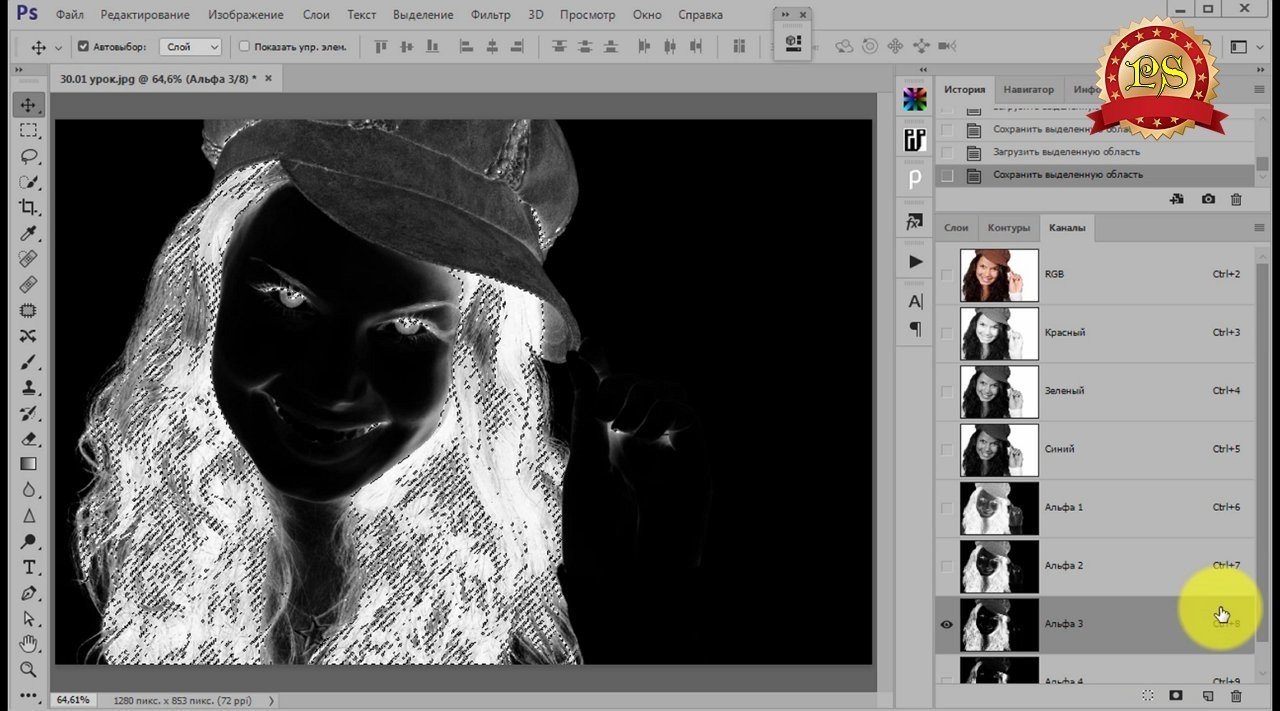Open the Слой auto-select dropdown
The width and height of the screenshot is (1280, 711).
(x=191, y=47)
